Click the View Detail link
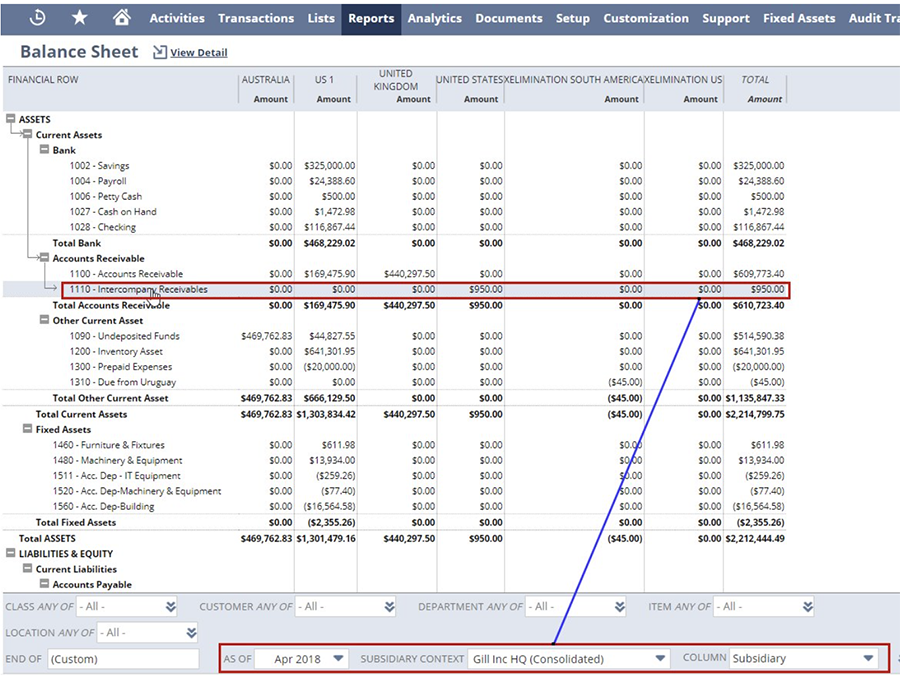 pos(198,53)
